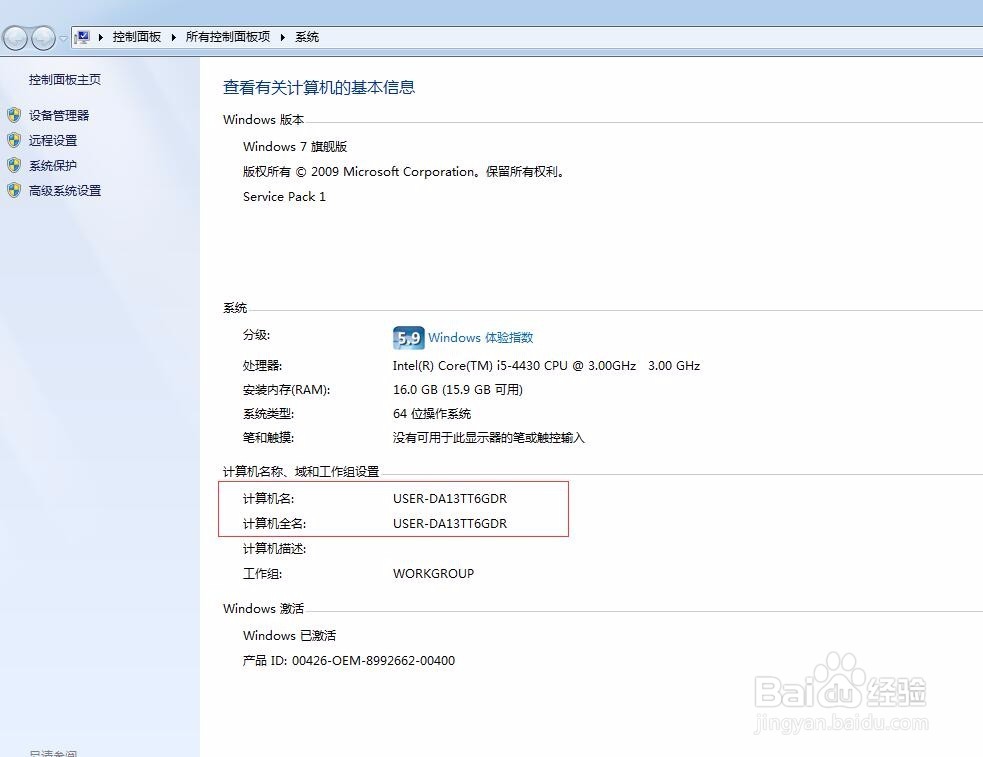Click Windows 已激活 activation status text
Screen dimensions: 983x757
click(x=289, y=635)
